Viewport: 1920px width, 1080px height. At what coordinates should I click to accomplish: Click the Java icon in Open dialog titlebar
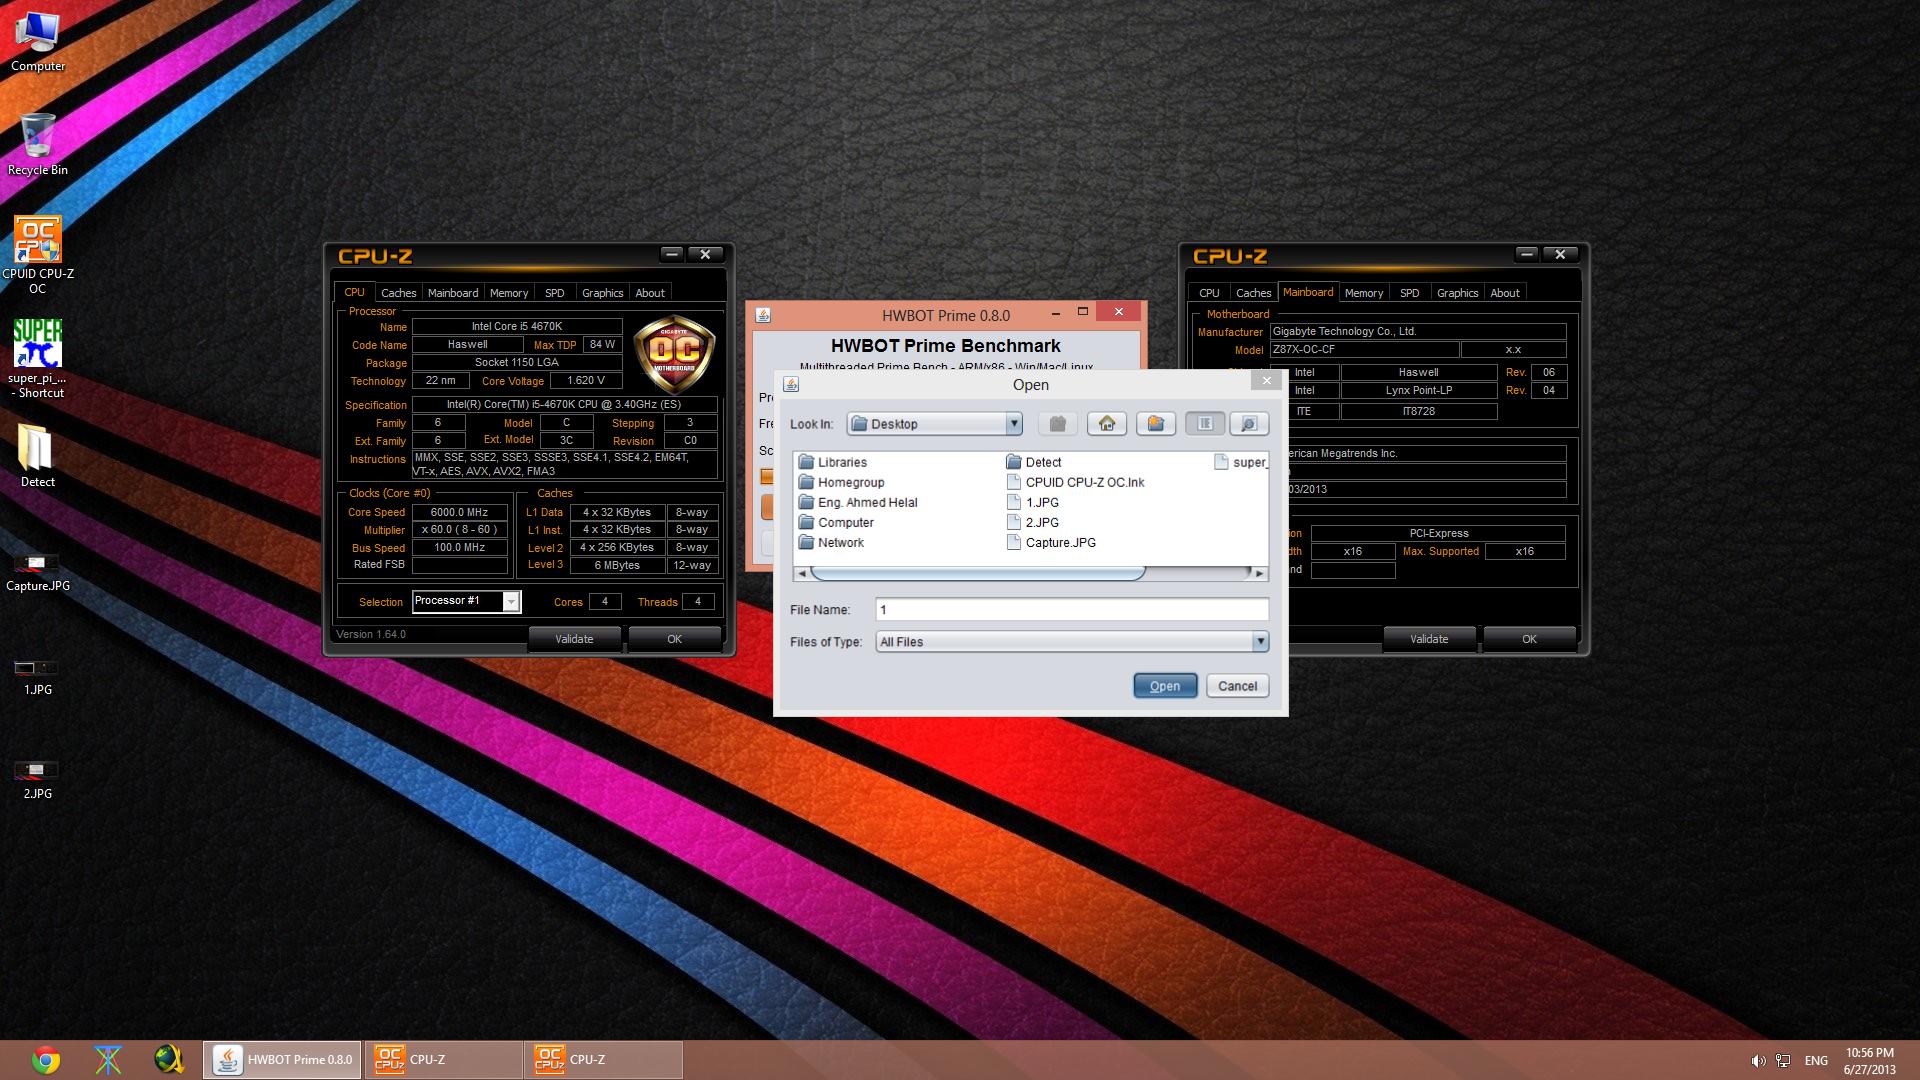[x=791, y=384]
